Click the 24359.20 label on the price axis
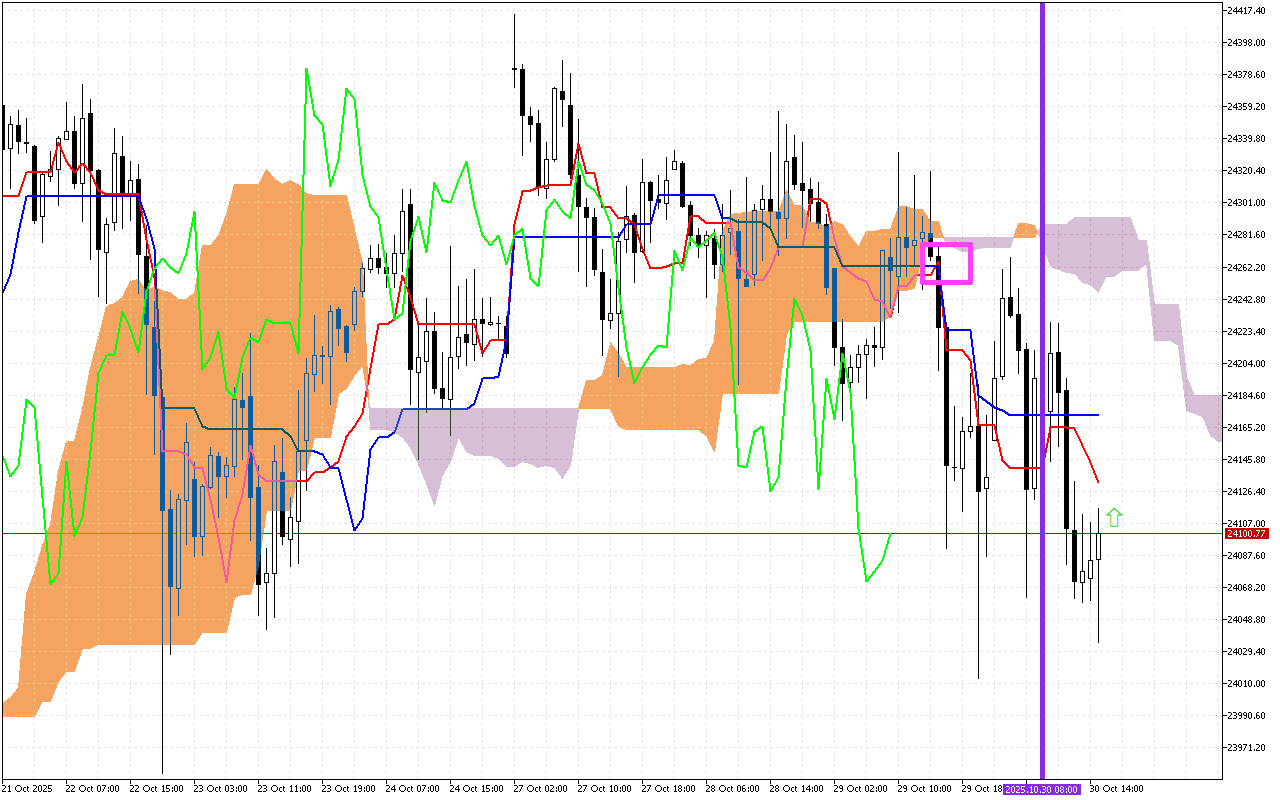 1246,106
